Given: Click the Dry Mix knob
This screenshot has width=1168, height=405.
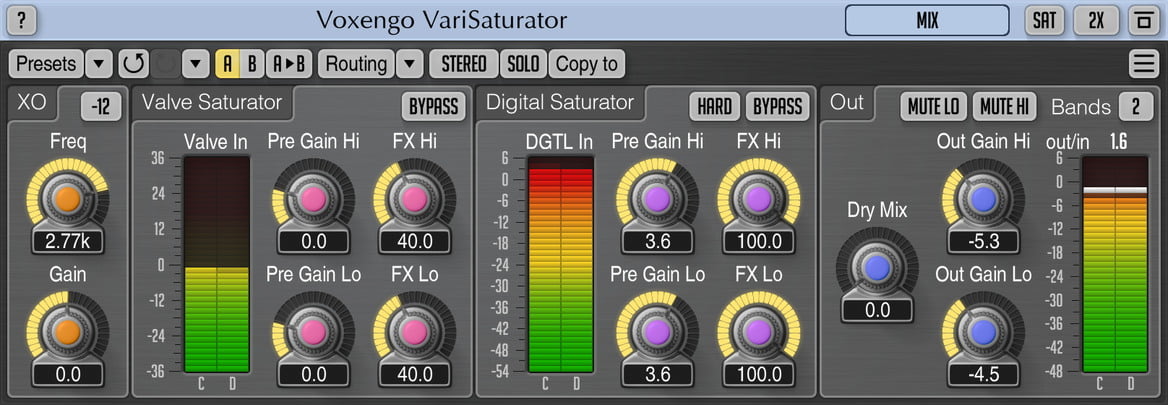Looking at the screenshot, I should 877,268.
